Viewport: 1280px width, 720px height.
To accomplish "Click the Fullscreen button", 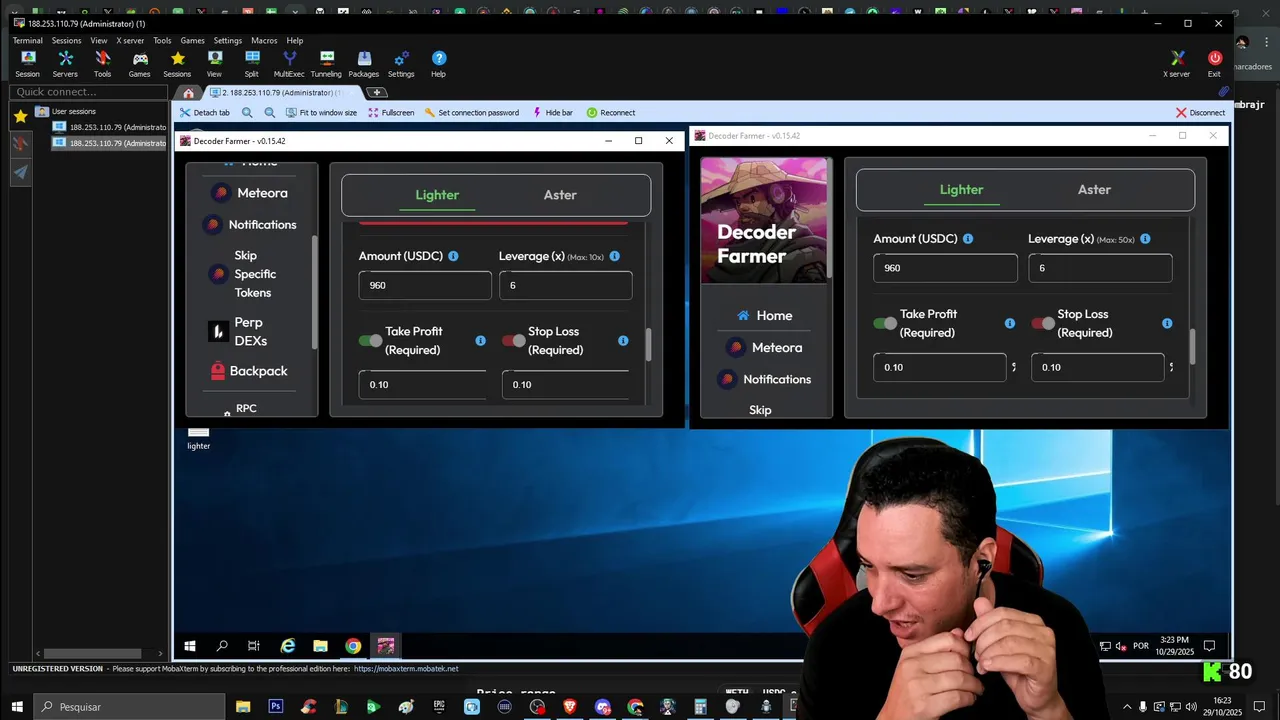I will [x=391, y=113].
